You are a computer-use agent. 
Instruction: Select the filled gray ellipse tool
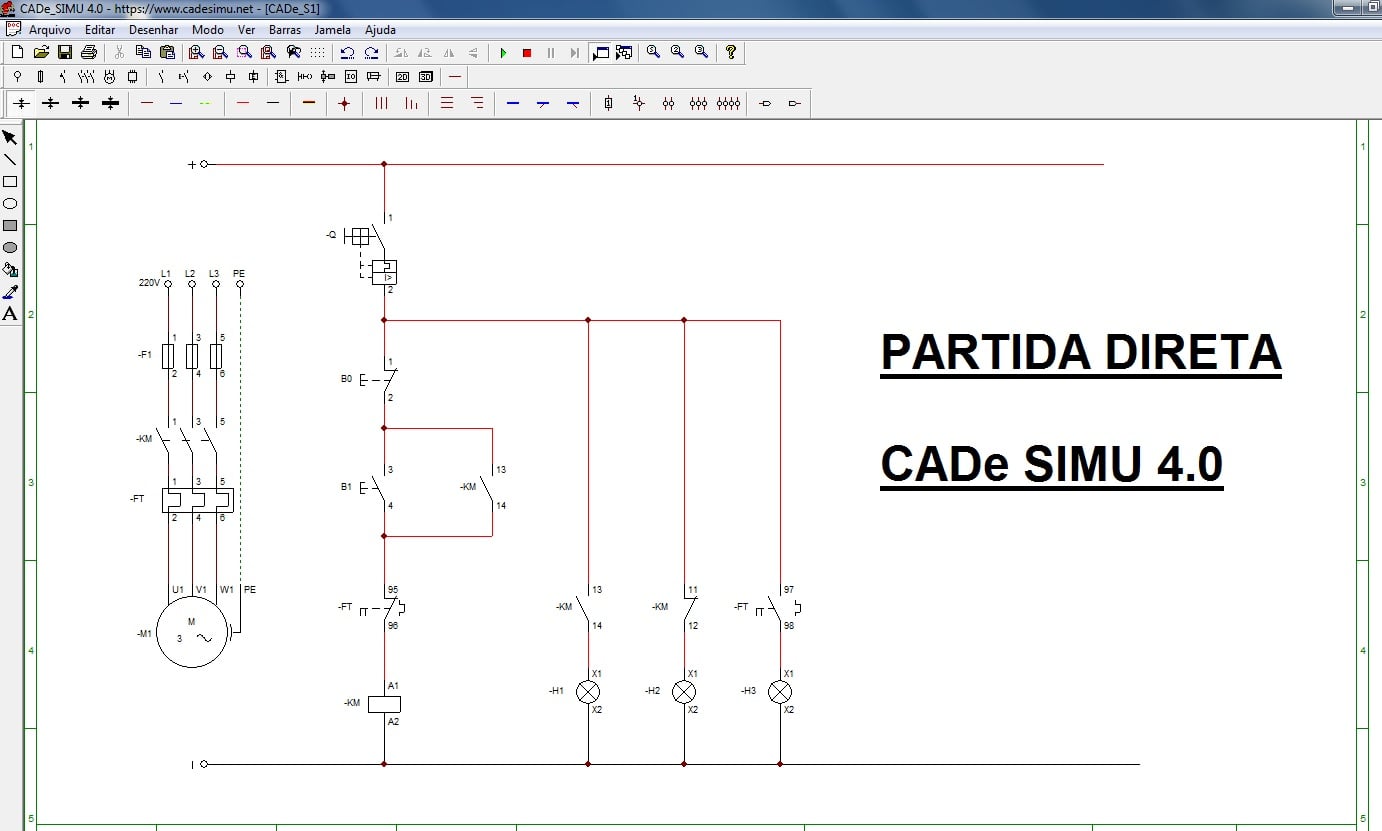coord(10,247)
